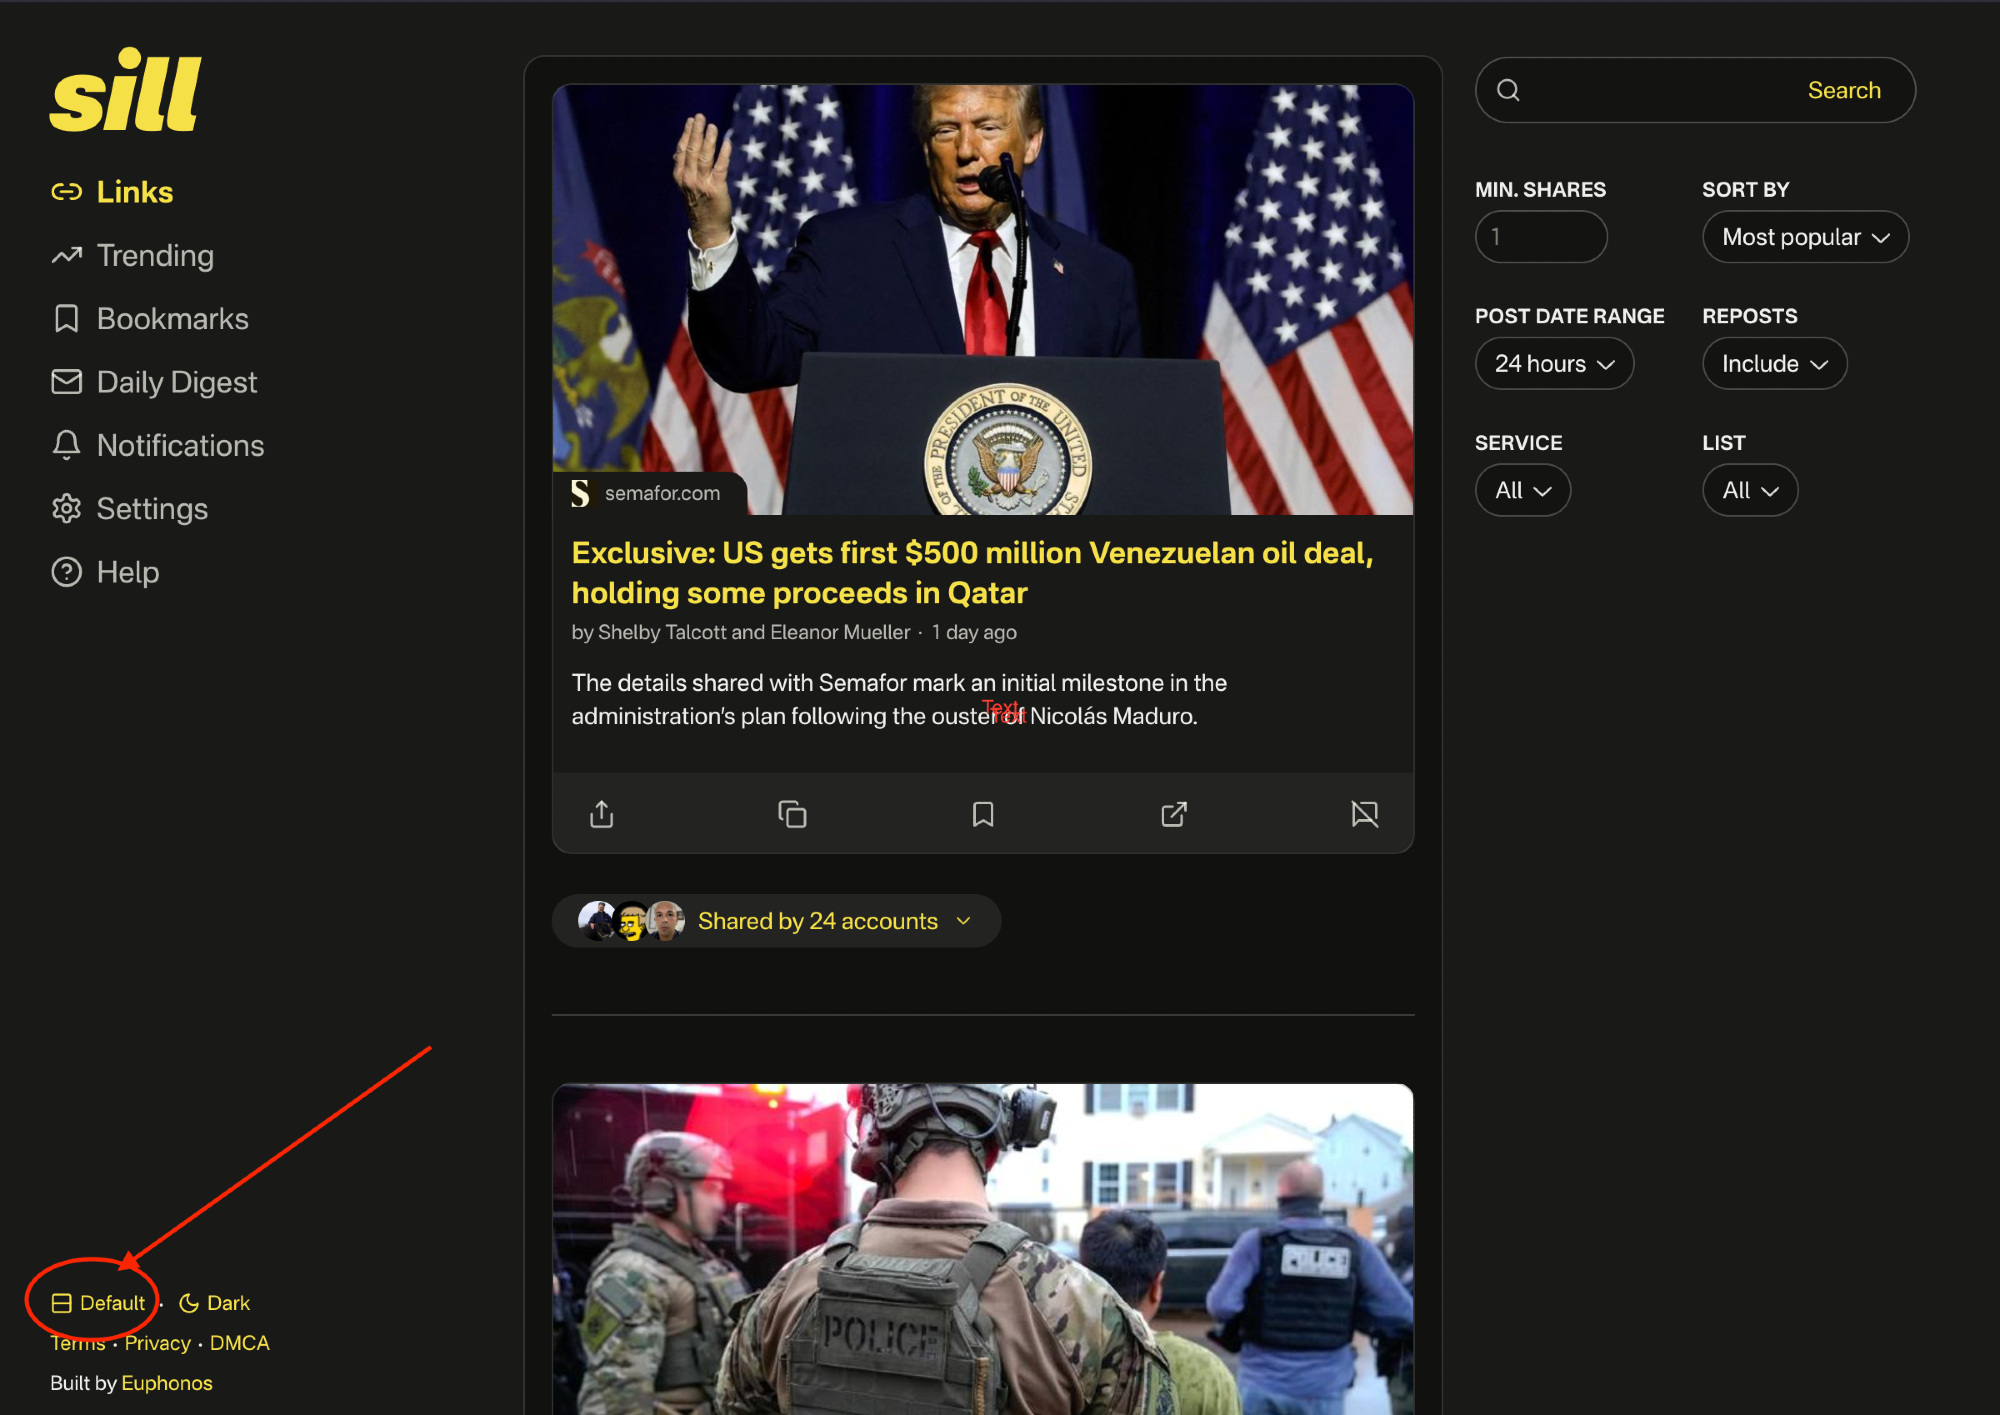Click the mute link crossed-out icon
The height and width of the screenshot is (1415, 2000).
pos(1364,814)
